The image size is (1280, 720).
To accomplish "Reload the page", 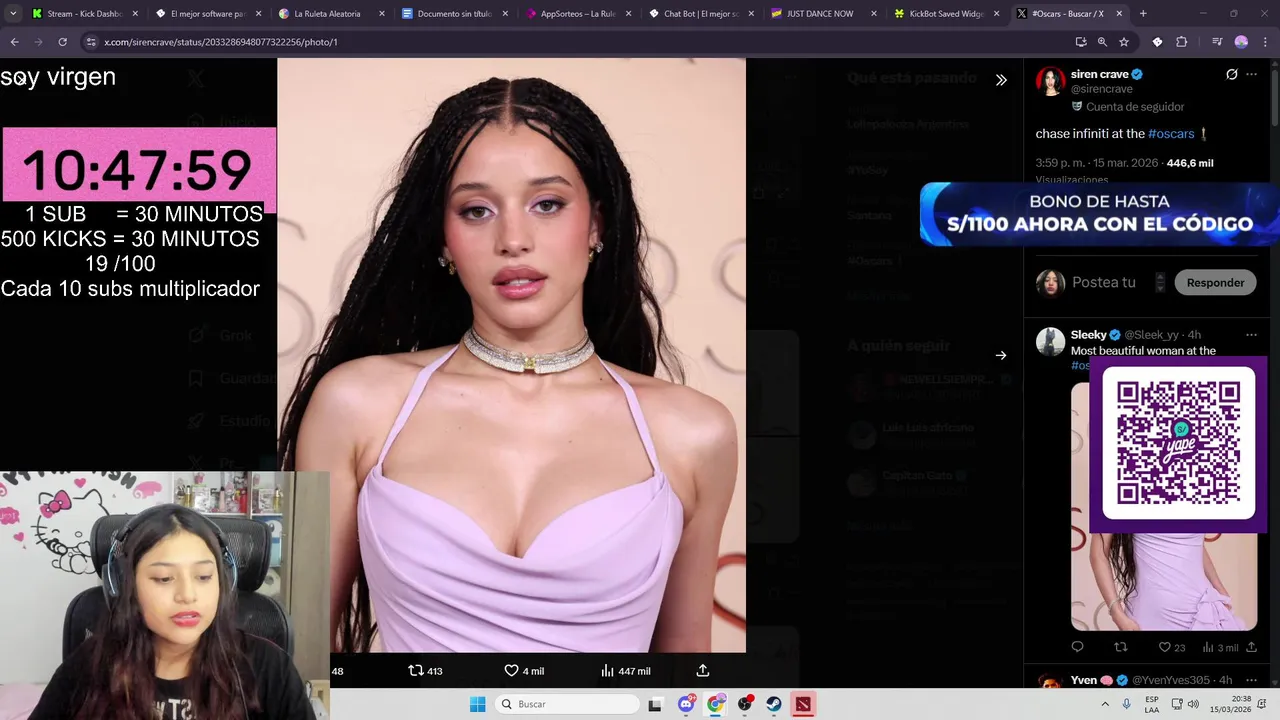I will 62,42.
